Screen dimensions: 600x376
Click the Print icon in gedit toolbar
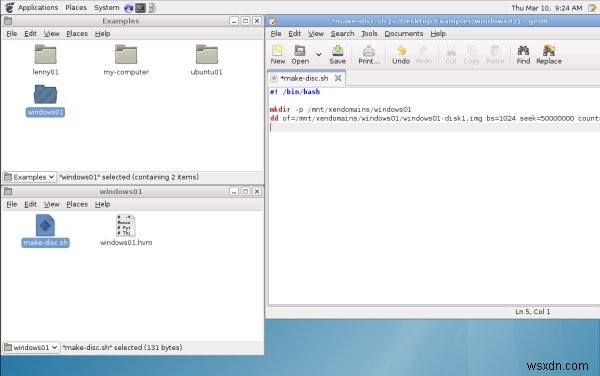pyautogui.click(x=369, y=55)
